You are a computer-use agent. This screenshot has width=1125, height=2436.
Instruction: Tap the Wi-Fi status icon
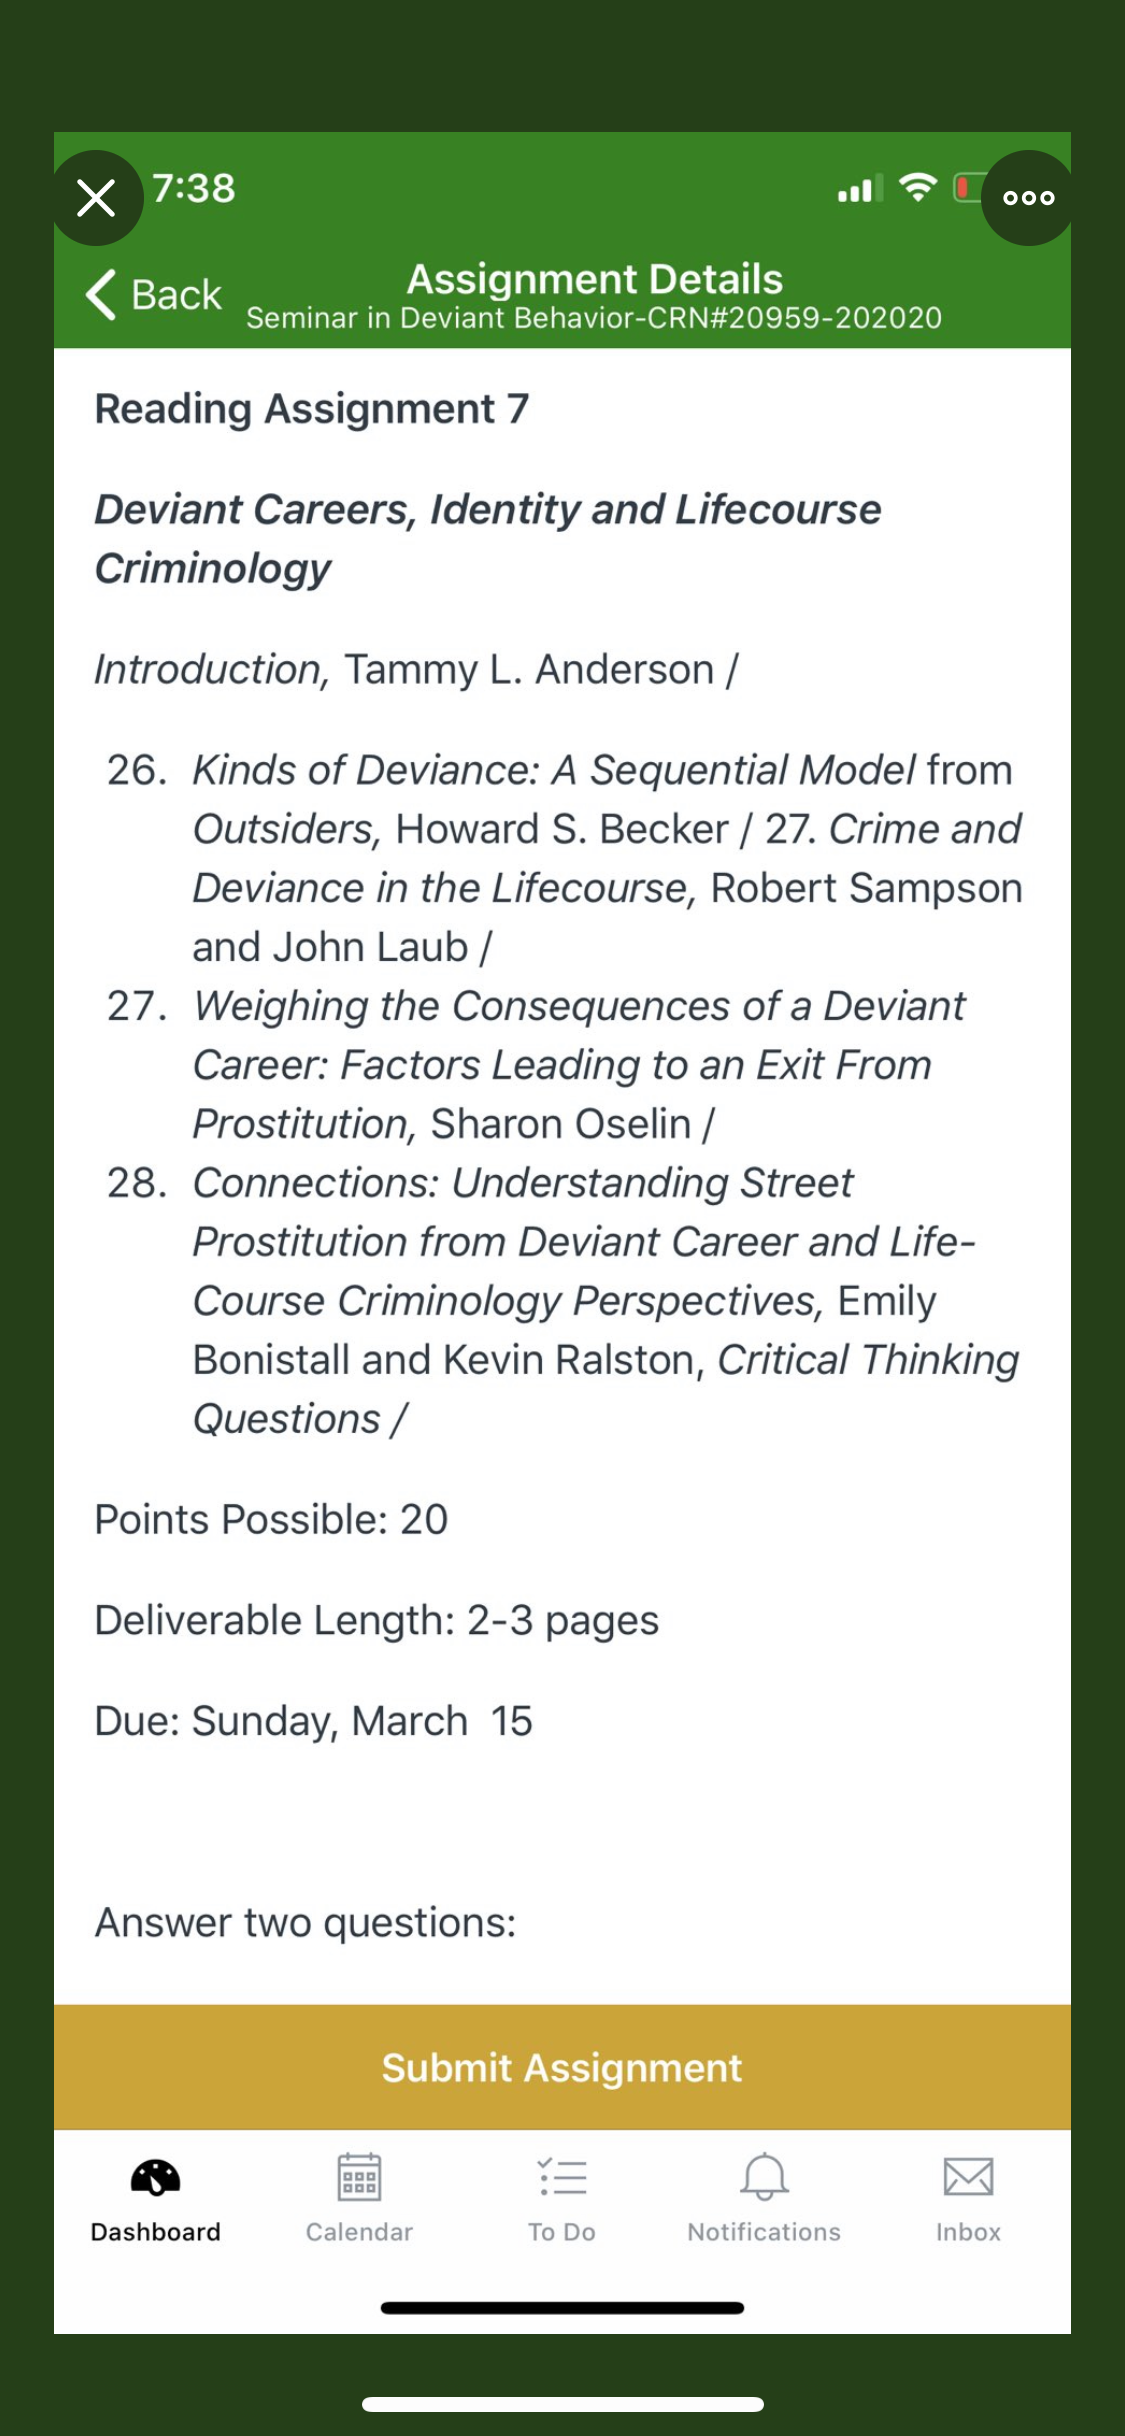point(917,187)
